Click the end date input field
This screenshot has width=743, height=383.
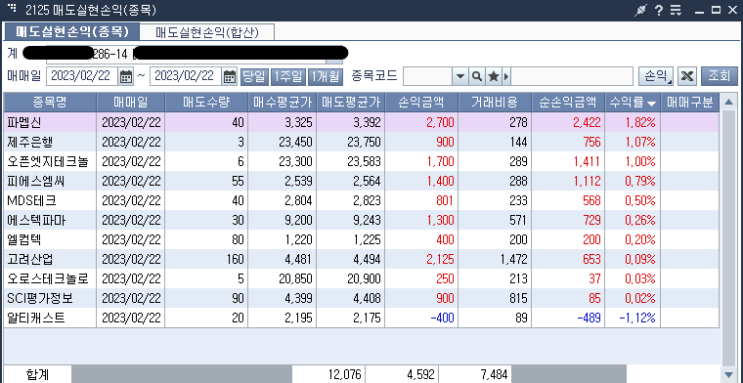point(186,76)
